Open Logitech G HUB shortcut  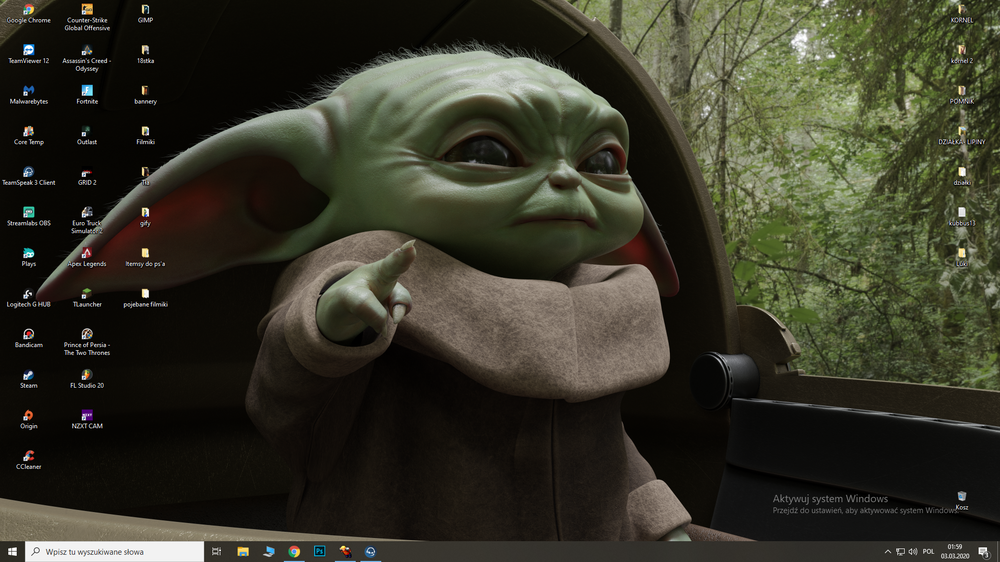(x=29, y=299)
